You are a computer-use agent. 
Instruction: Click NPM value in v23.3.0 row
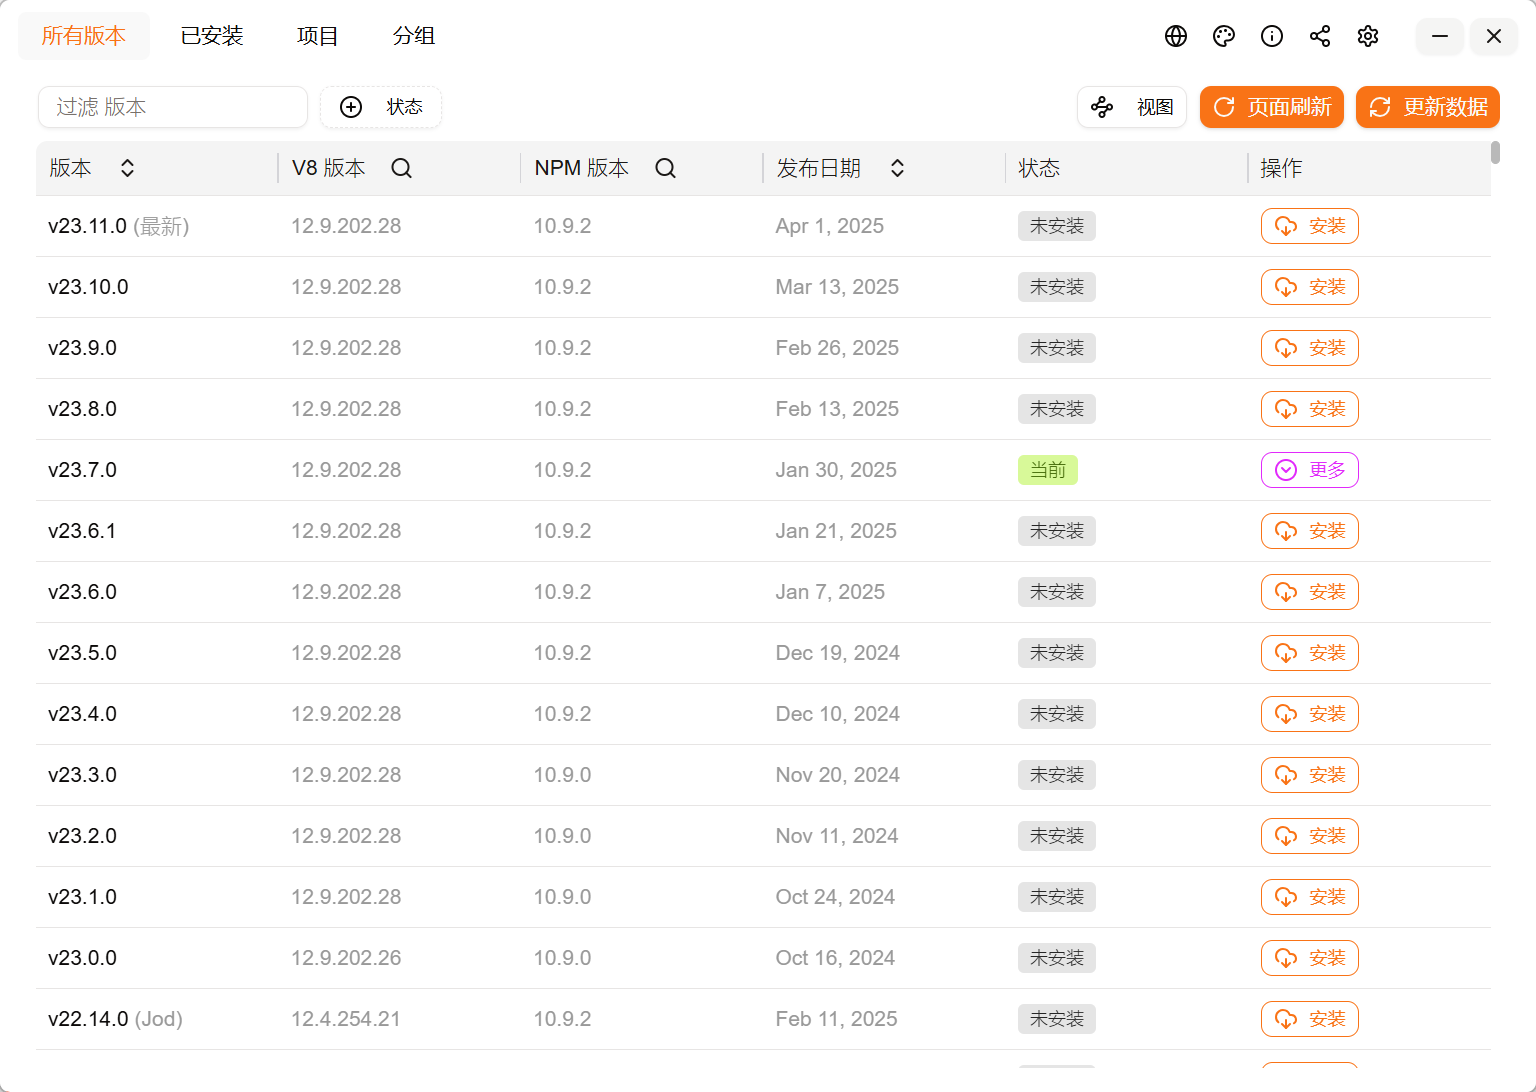562,775
